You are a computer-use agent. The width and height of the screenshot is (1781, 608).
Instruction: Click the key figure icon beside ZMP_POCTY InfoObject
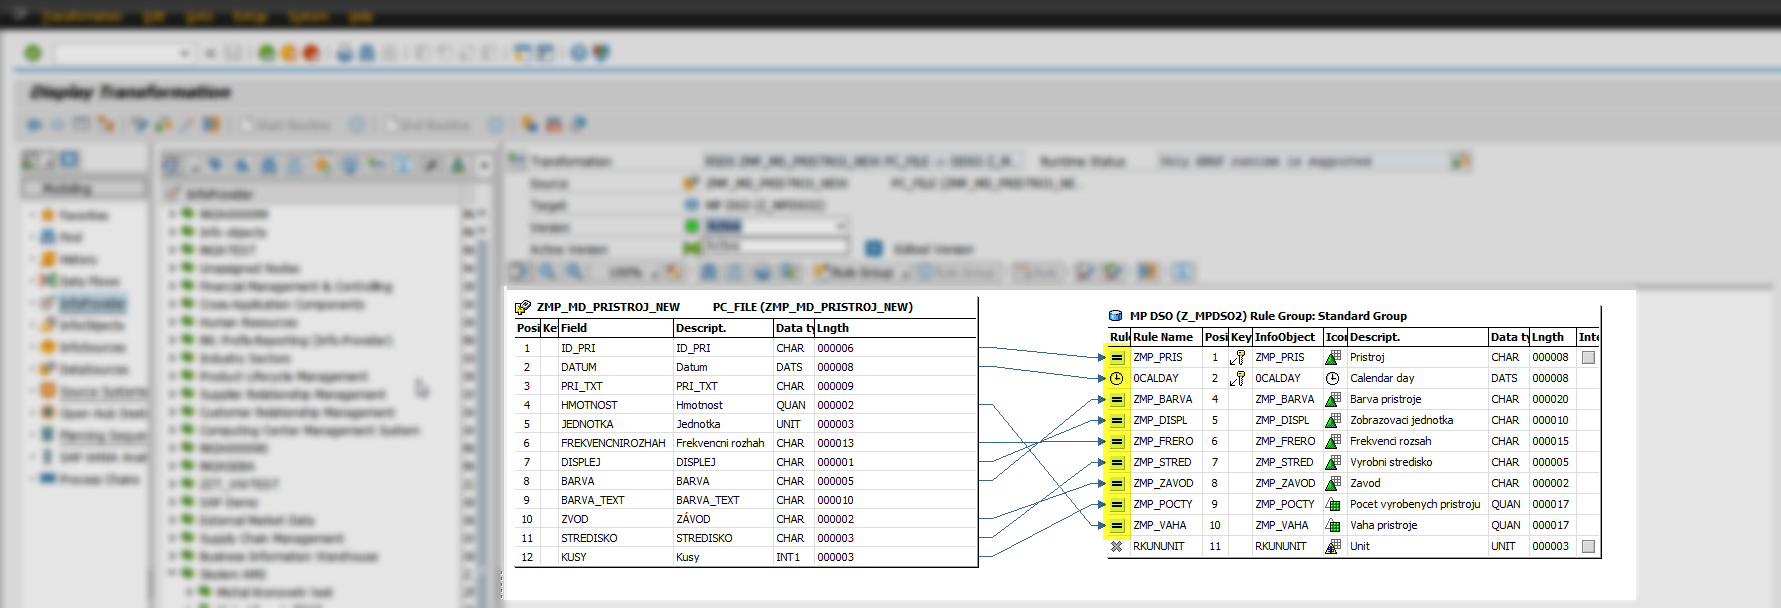tap(1333, 504)
